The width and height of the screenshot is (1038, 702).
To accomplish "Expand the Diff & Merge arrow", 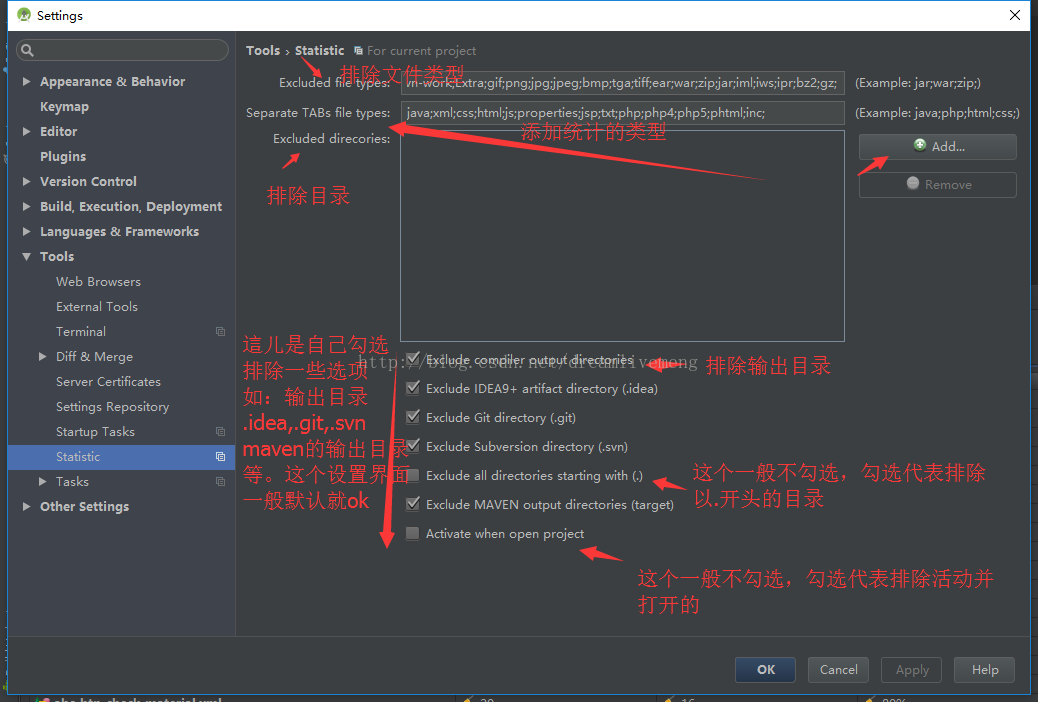I will [42, 356].
